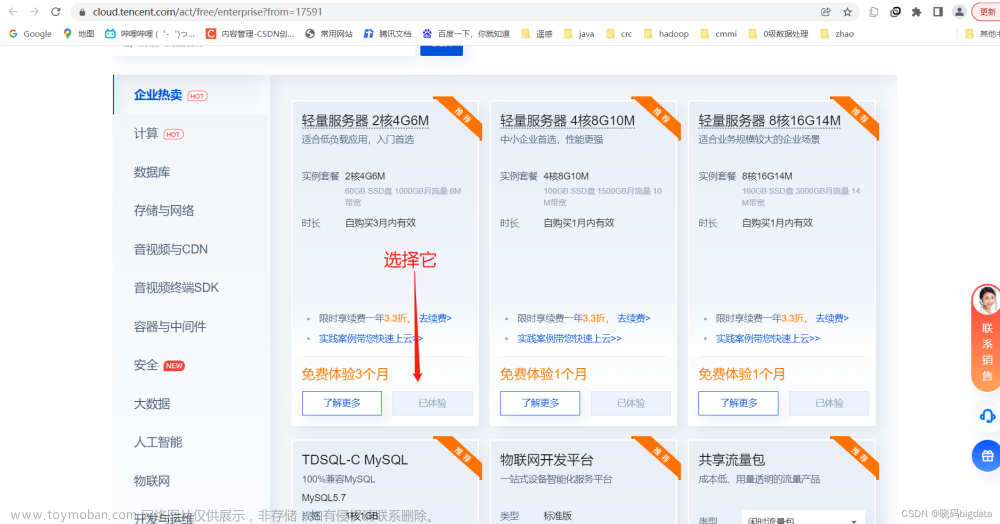1000x524 pixels.
Task: Click the 物联网开发平台 card title
Action: pos(547,460)
